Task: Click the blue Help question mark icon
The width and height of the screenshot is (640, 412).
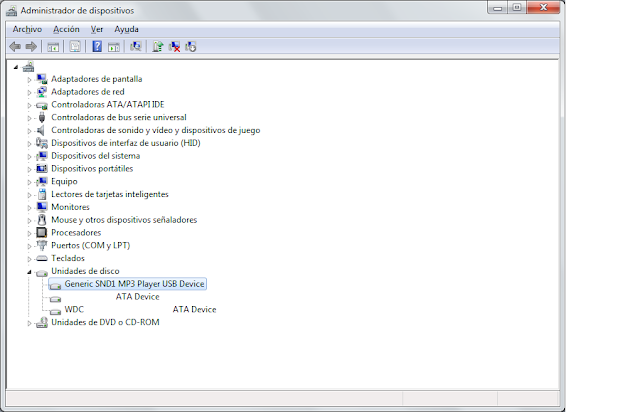Action: [97, 47]
